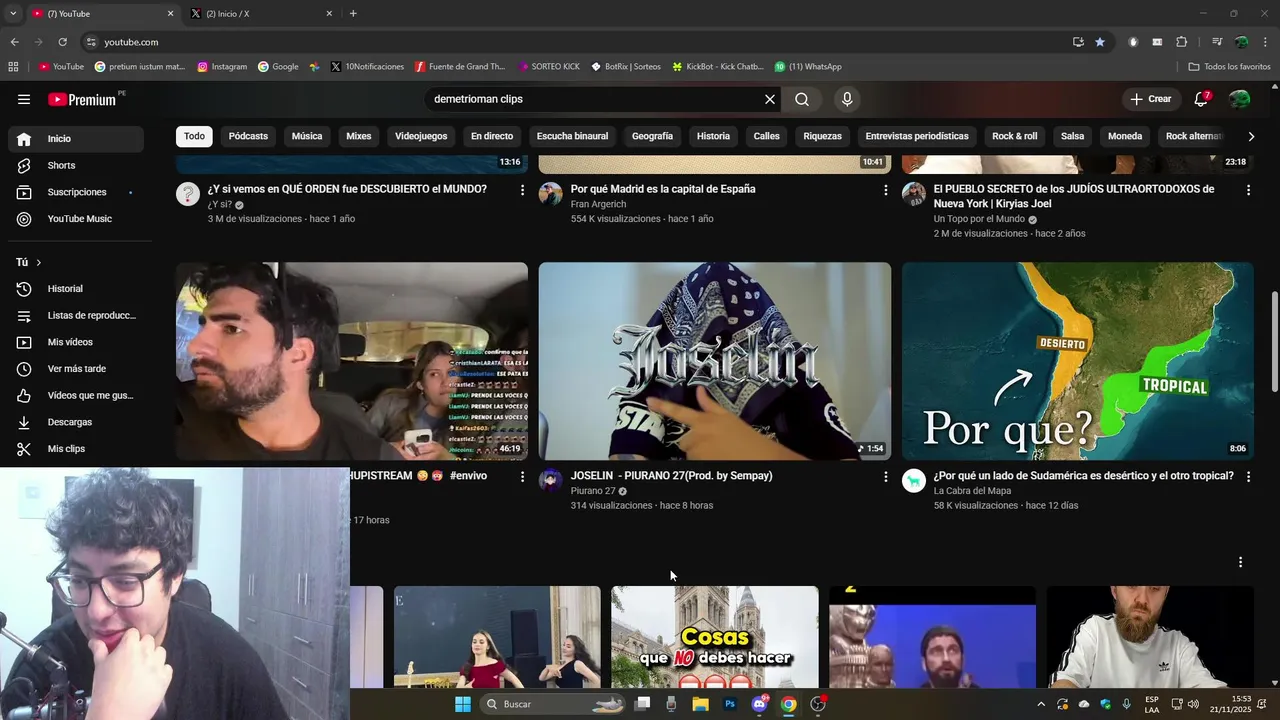Expand the Tú section chevron
Image resolution: width=1280 pixels, height=720 pixels.
pos(38,262)
